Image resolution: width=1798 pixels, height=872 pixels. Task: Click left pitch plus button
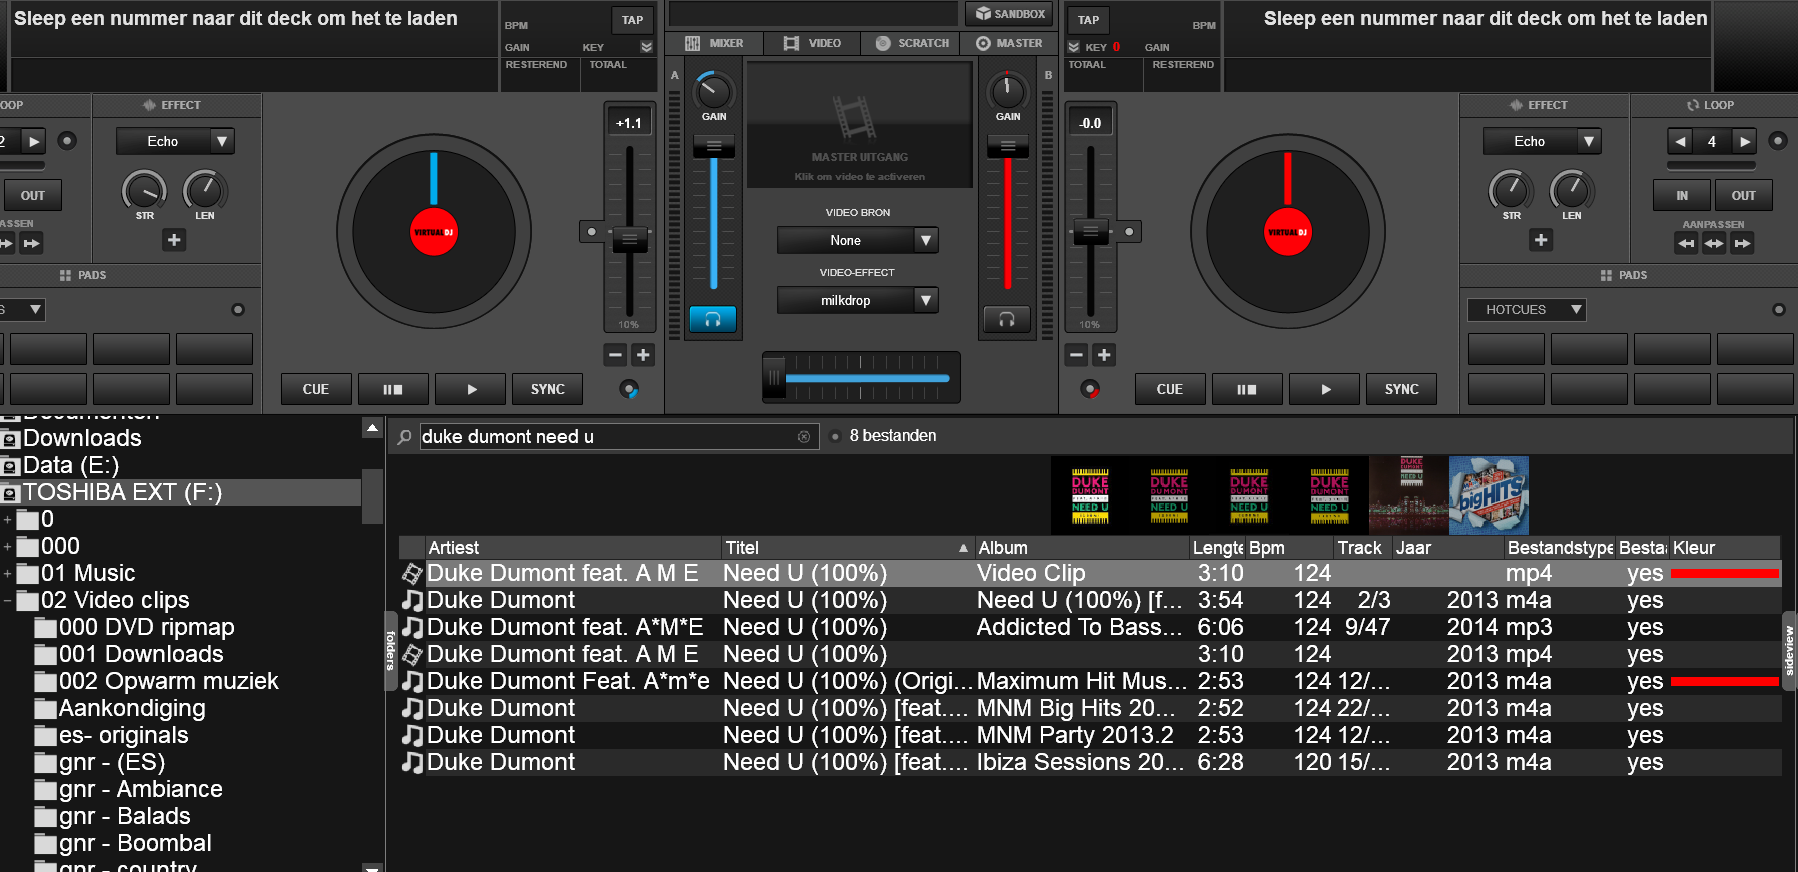[x=643, y=355]
